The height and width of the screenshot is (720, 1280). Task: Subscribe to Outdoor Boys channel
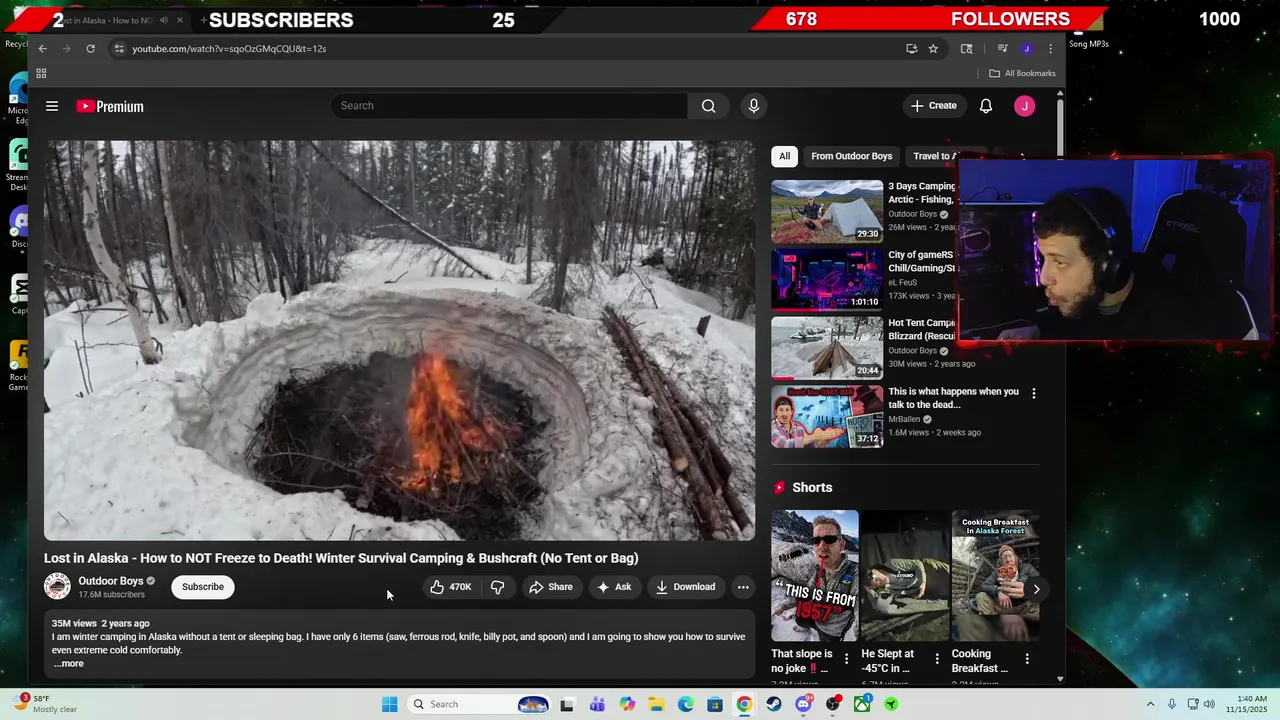point(203,587)
